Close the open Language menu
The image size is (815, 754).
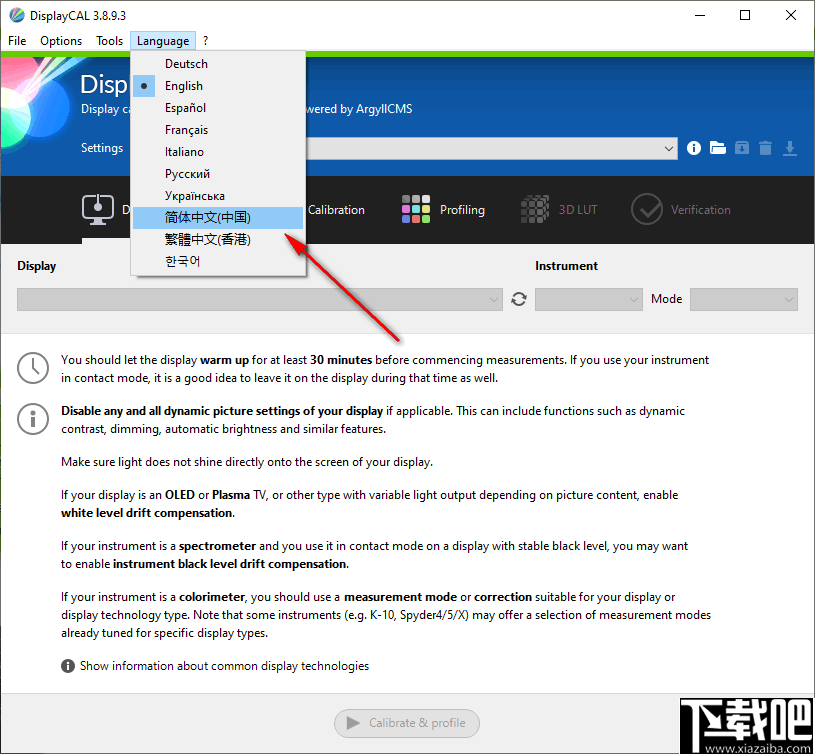tap(163, 41)
